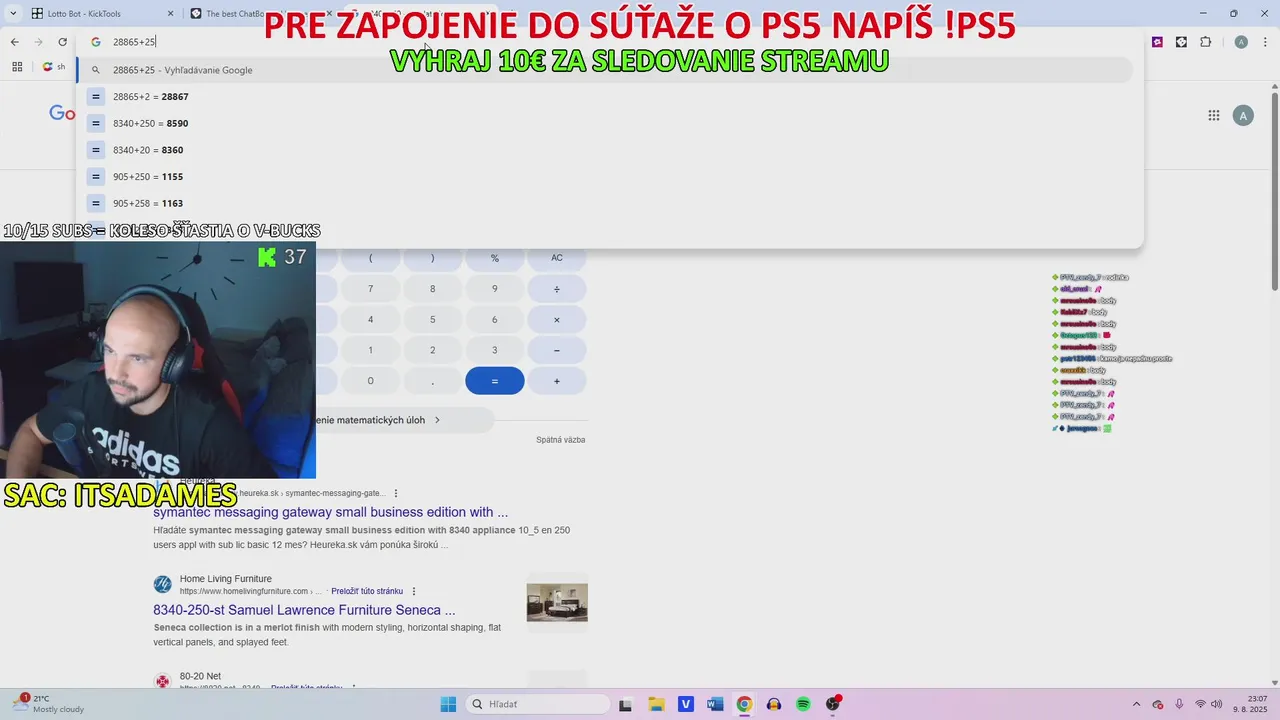Screen dimensions: 1280x720
Task: Open the 'symantec messaging gateway small business' result
Action: tap(330, 512)
